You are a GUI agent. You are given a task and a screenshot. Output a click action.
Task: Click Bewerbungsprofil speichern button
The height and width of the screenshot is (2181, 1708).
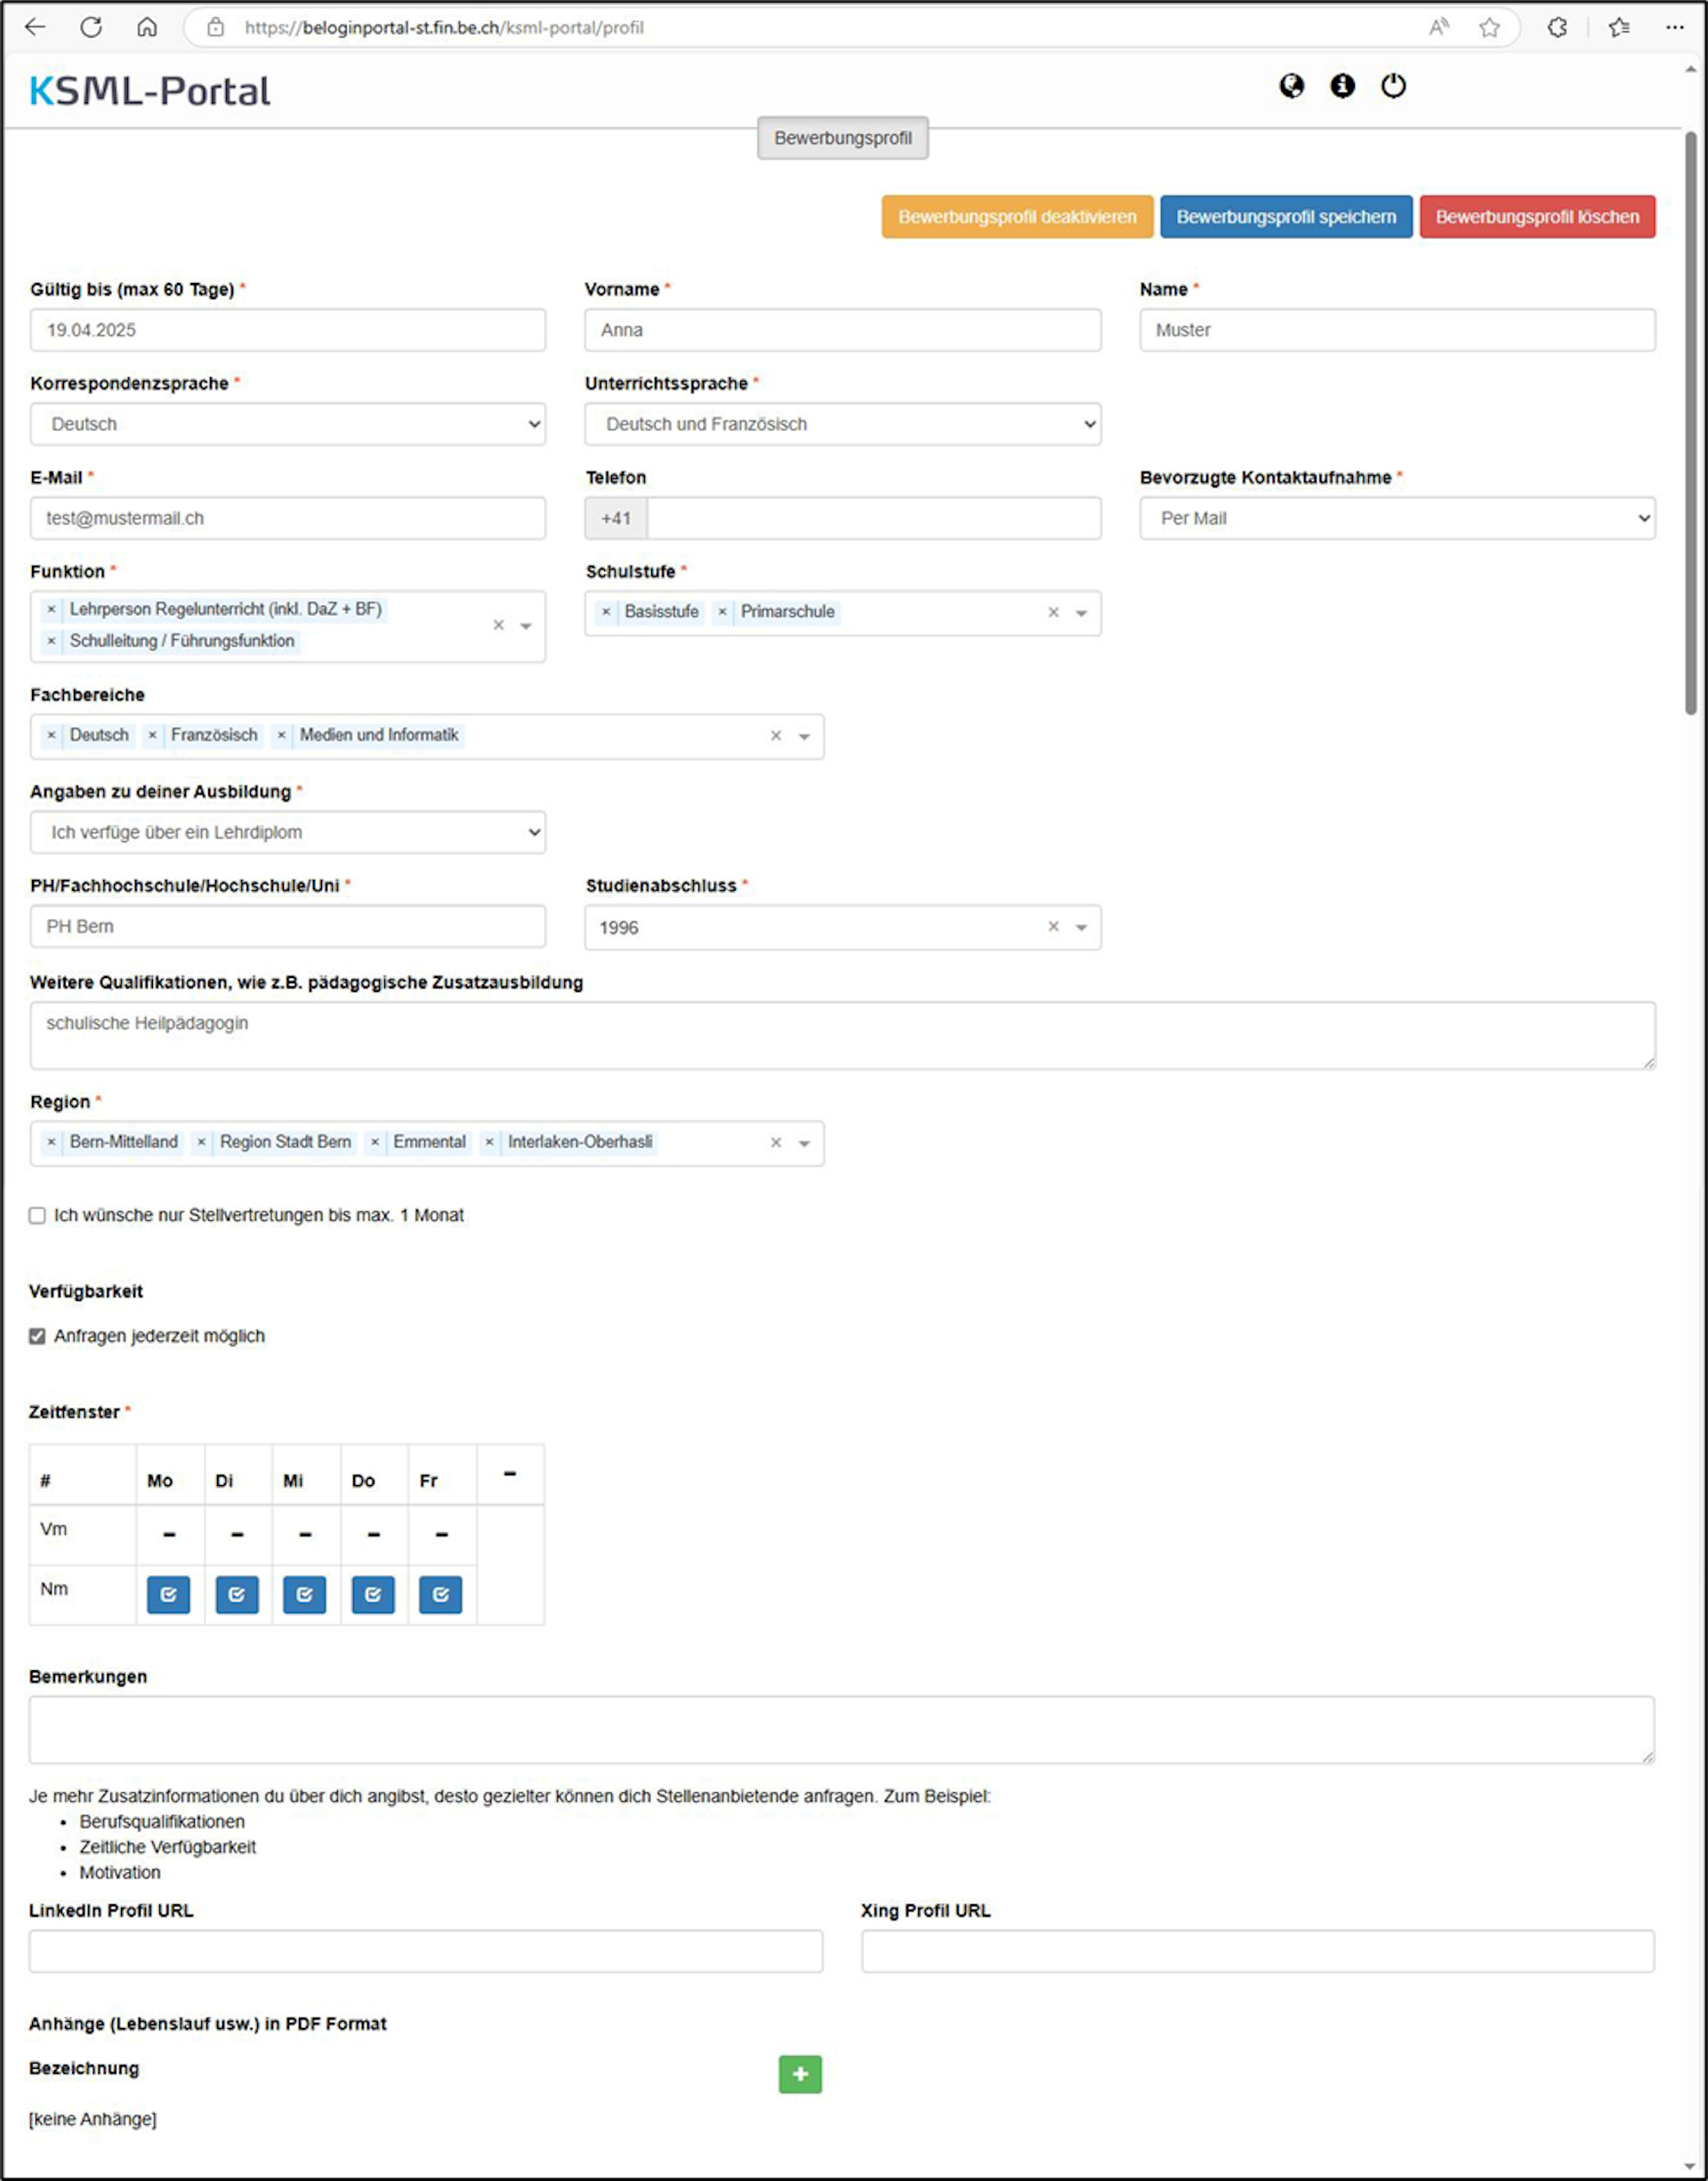1285,217
